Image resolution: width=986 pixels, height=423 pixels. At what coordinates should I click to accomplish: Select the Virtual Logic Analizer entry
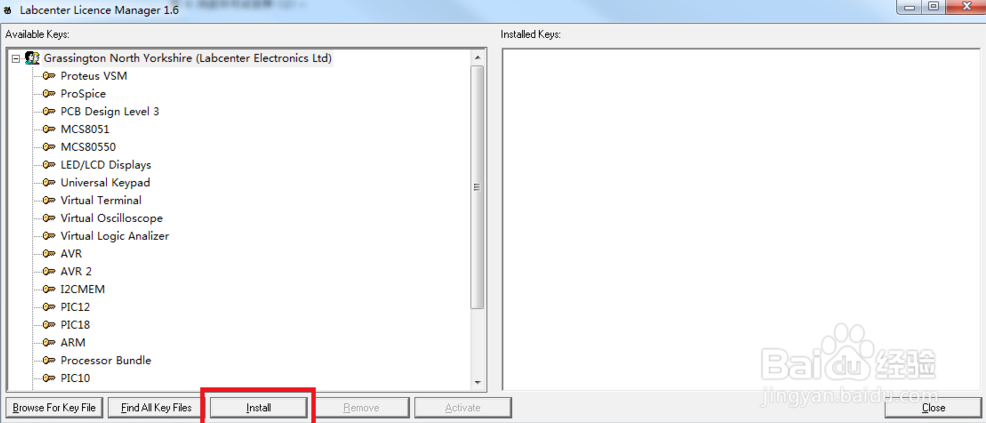point(114,236)
